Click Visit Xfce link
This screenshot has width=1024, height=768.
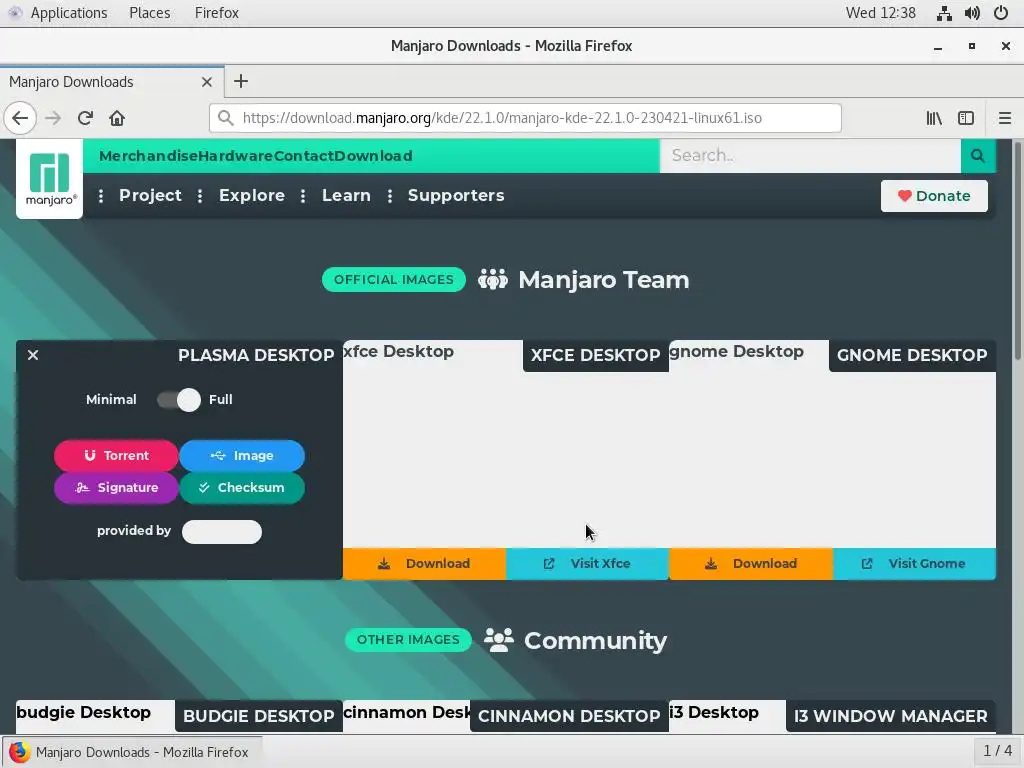pos(588,564)
